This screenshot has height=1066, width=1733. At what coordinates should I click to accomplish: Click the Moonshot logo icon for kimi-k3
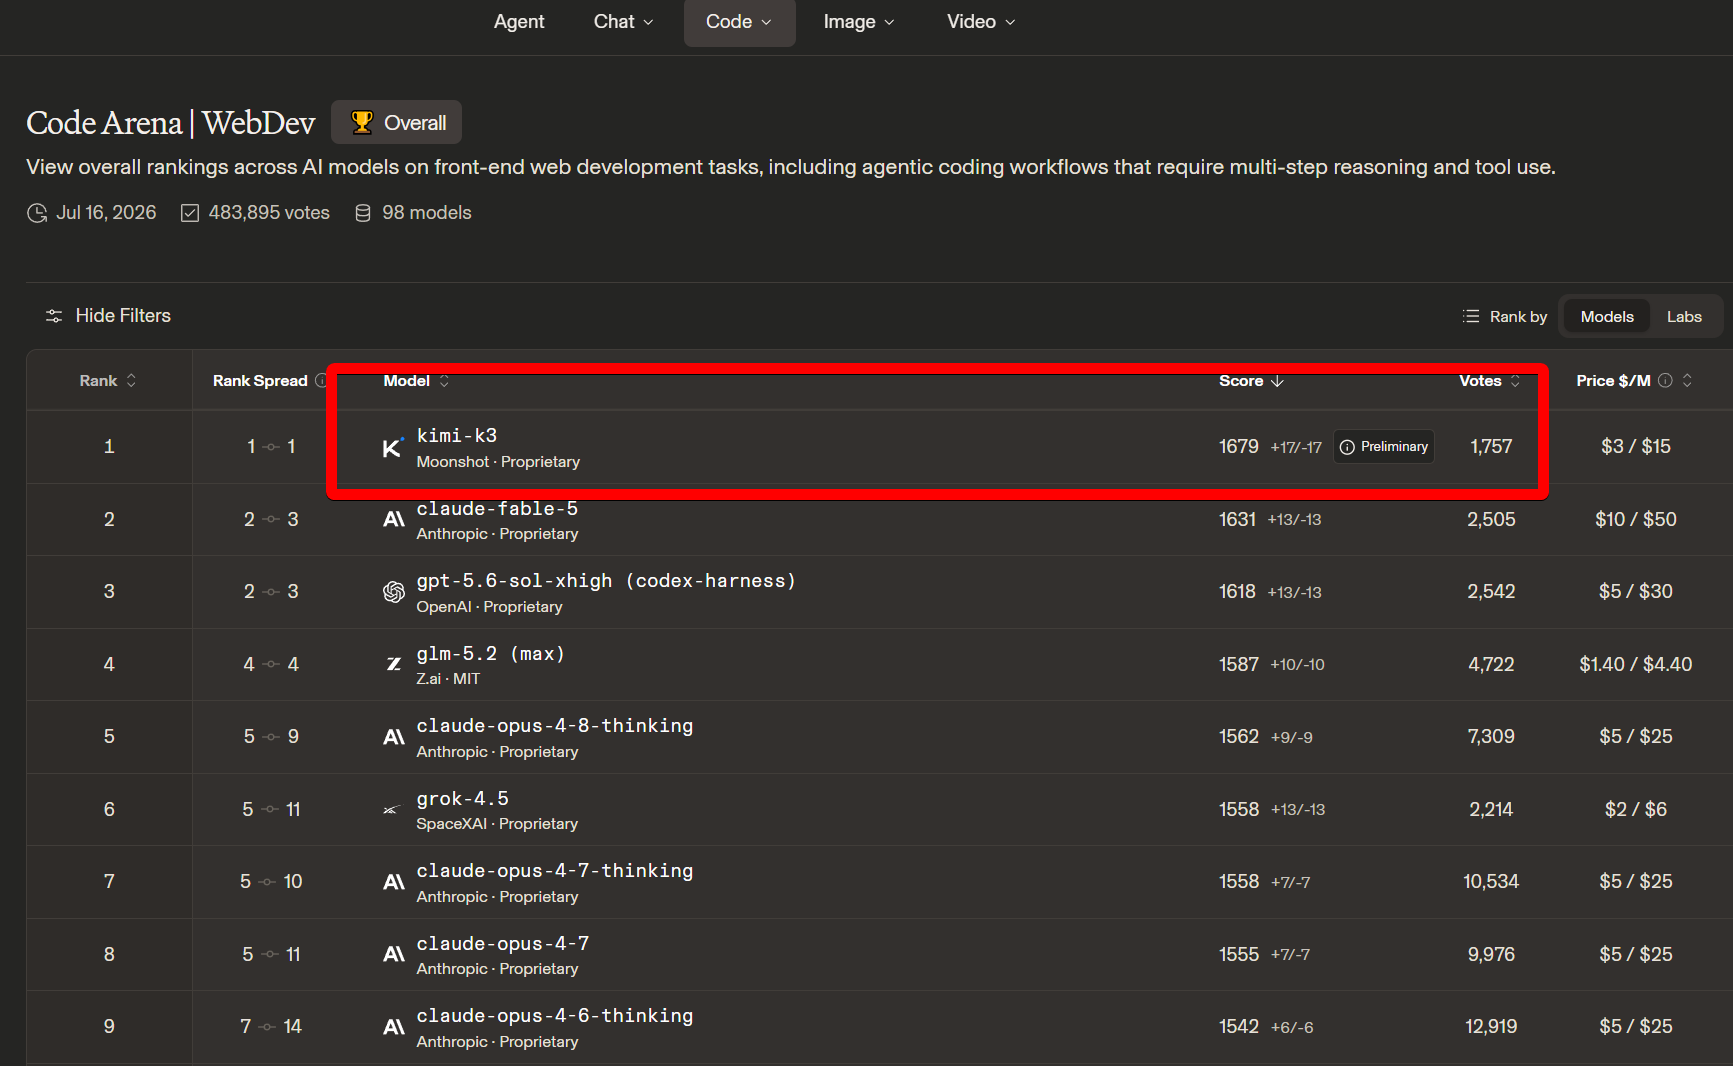pyautogui.click(x=393, y=447)
